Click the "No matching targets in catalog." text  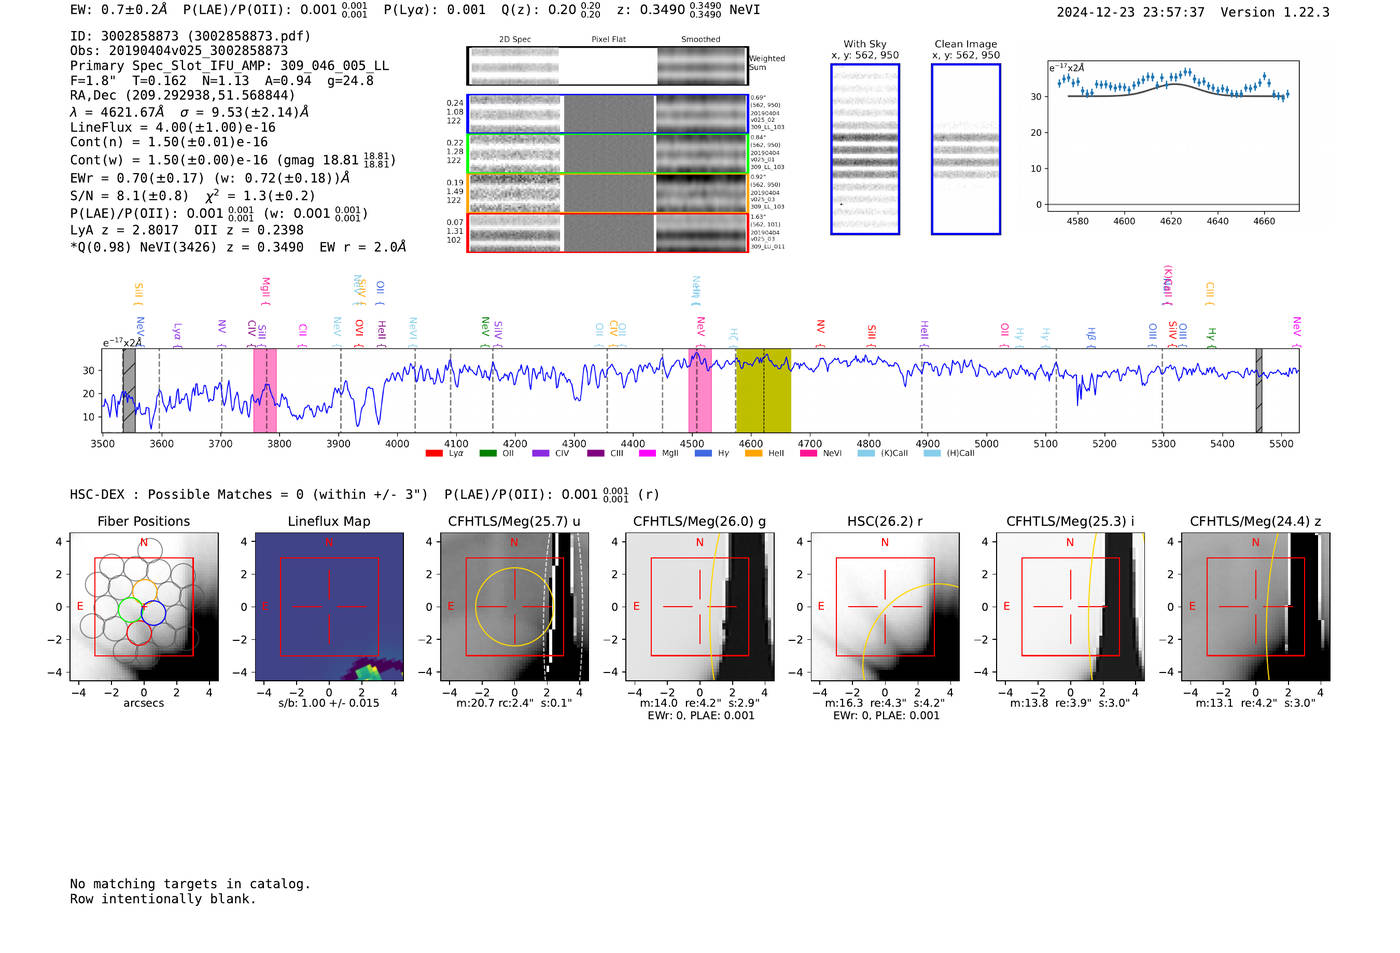click(190, 884)
